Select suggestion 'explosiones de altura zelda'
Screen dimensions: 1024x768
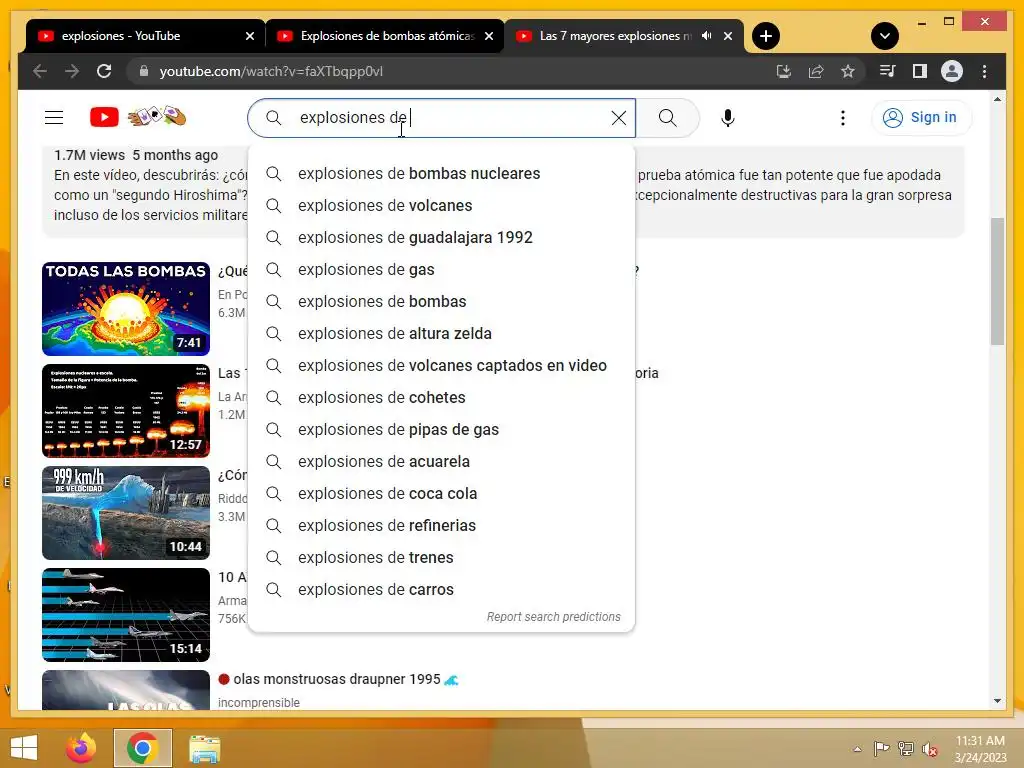point(441,334)
